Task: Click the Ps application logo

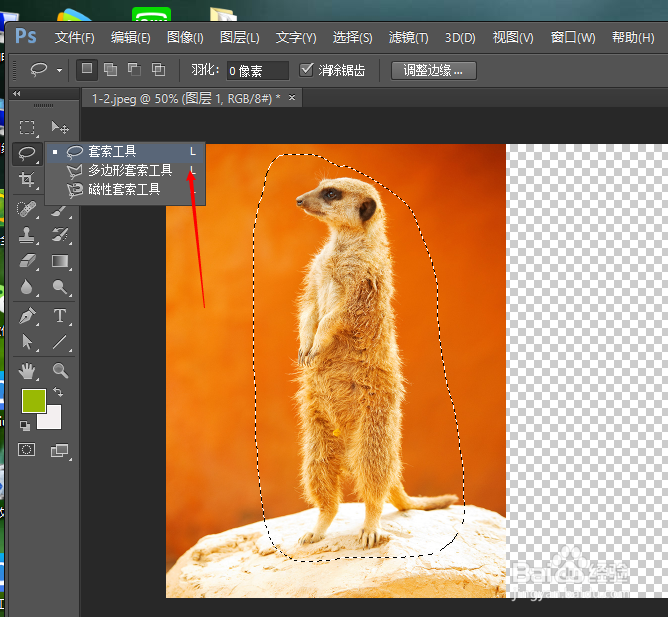Action: tap(26, 36)
